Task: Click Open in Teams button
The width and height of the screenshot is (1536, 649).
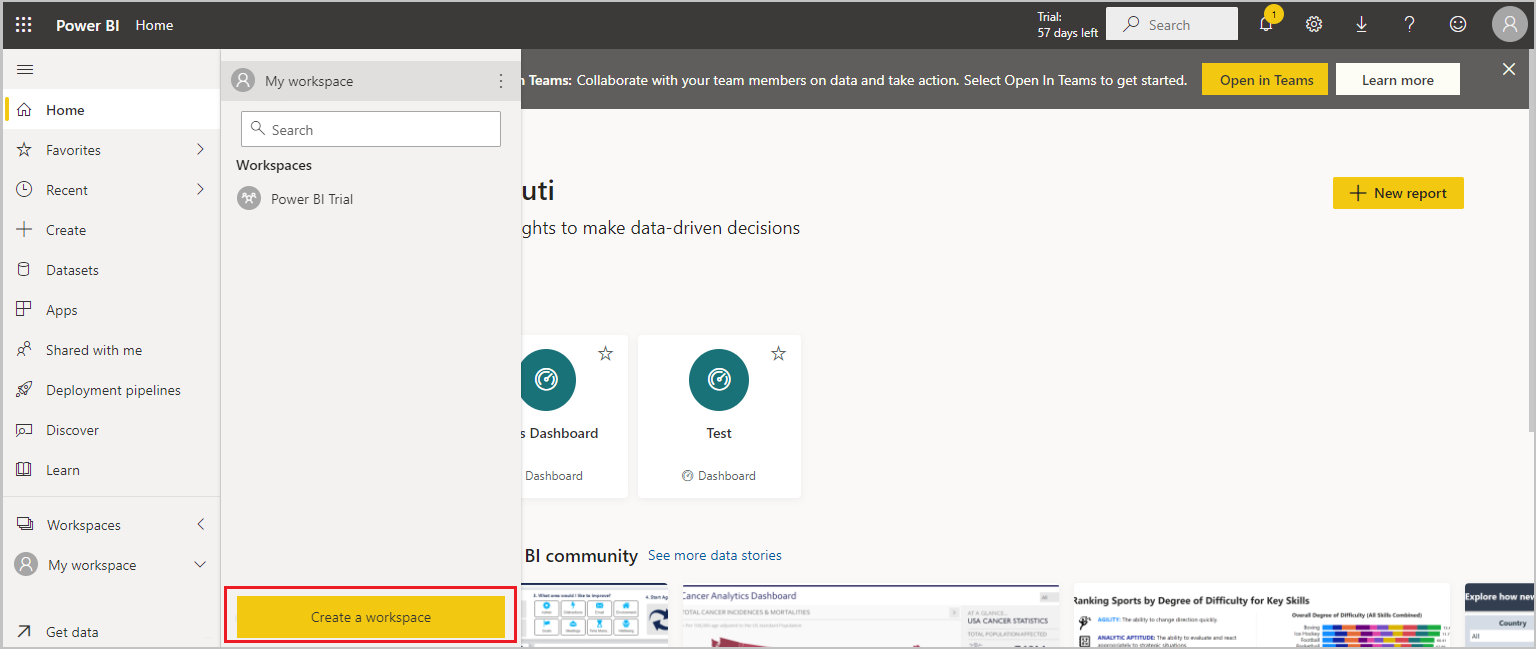Action: [1266, 80]
